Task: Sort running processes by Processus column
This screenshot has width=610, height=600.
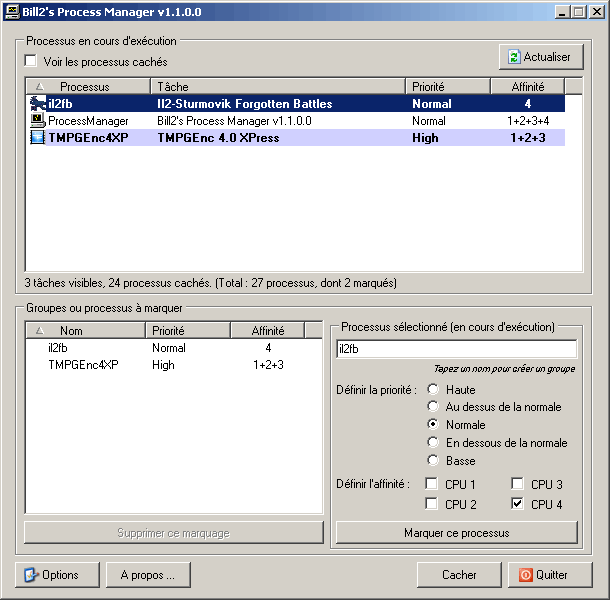Action: click(x=88, y=86)
